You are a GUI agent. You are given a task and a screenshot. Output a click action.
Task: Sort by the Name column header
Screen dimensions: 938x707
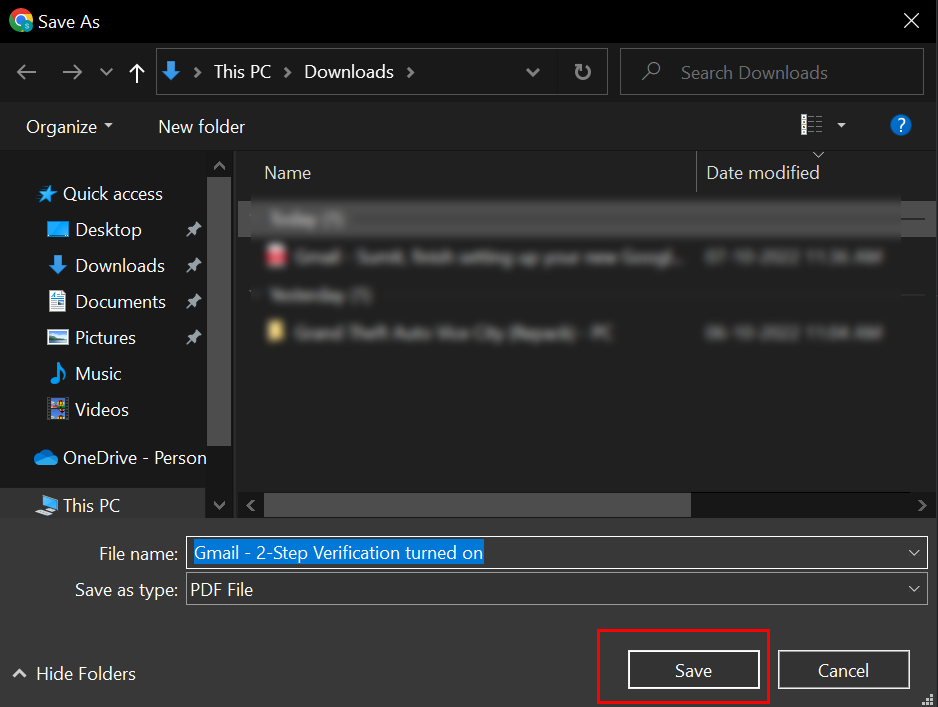click(288, 173)
